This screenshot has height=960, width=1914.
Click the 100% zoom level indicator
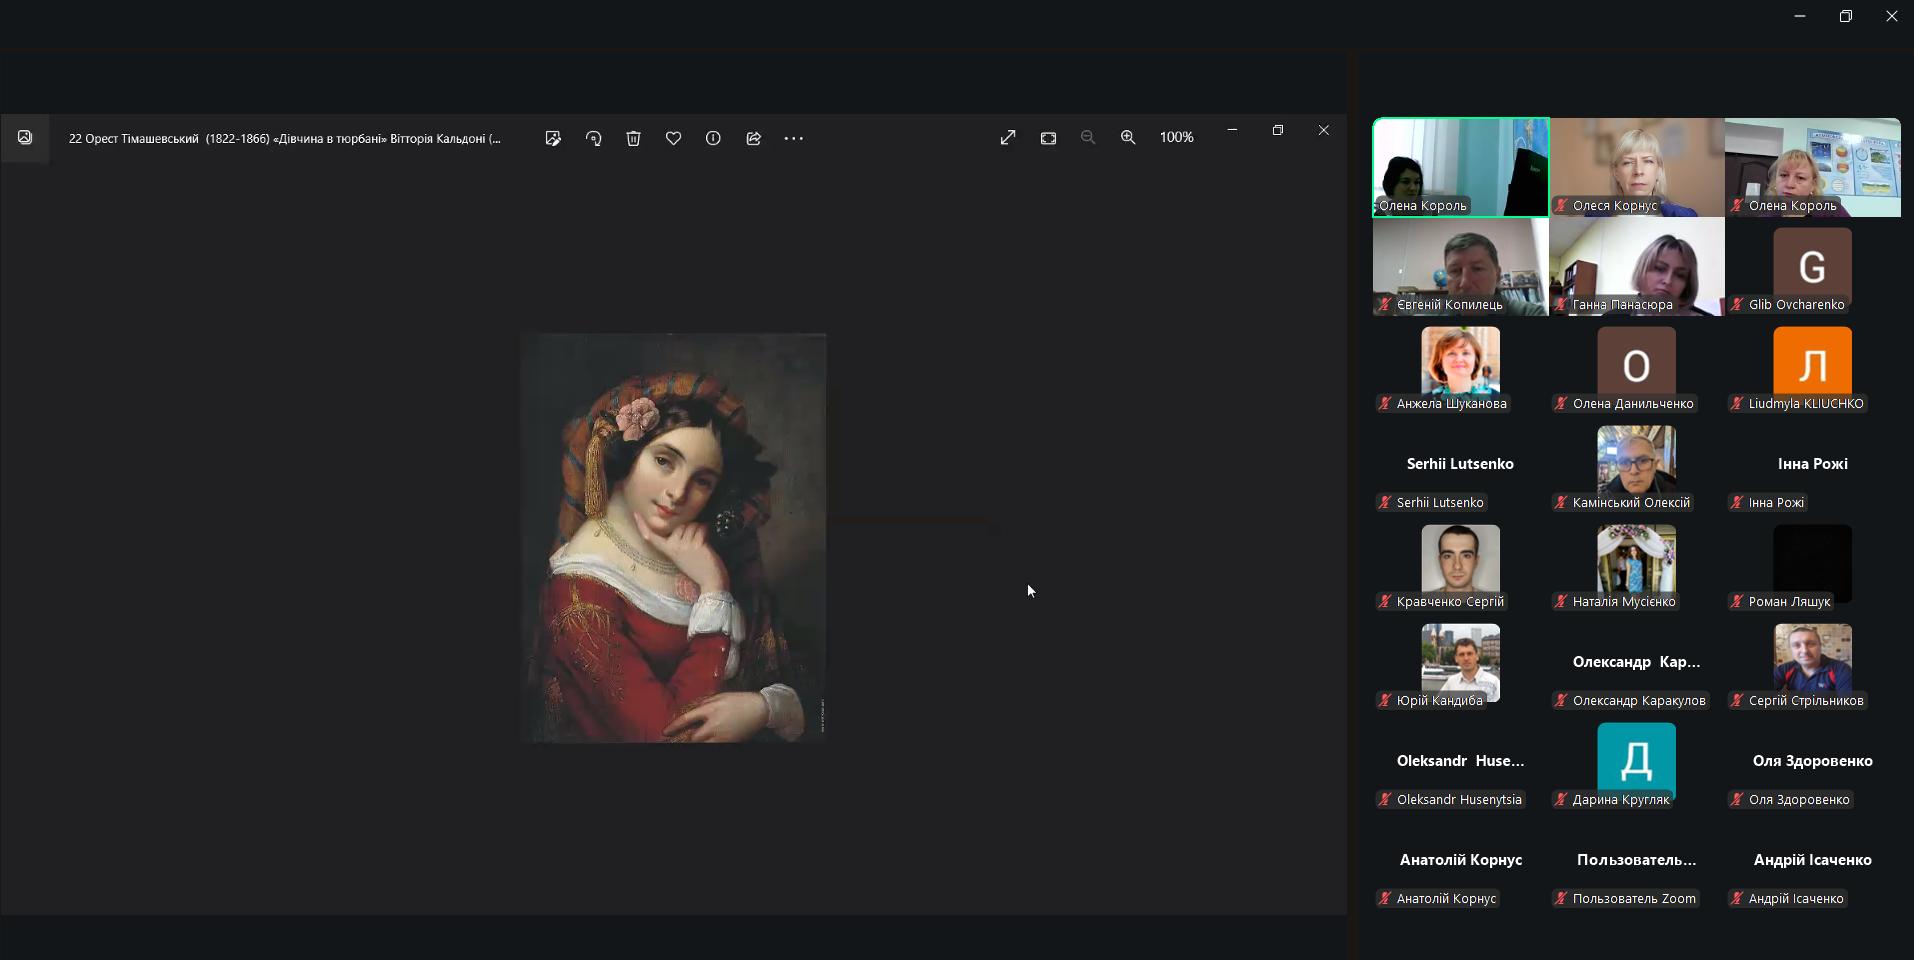[1176, 137]
